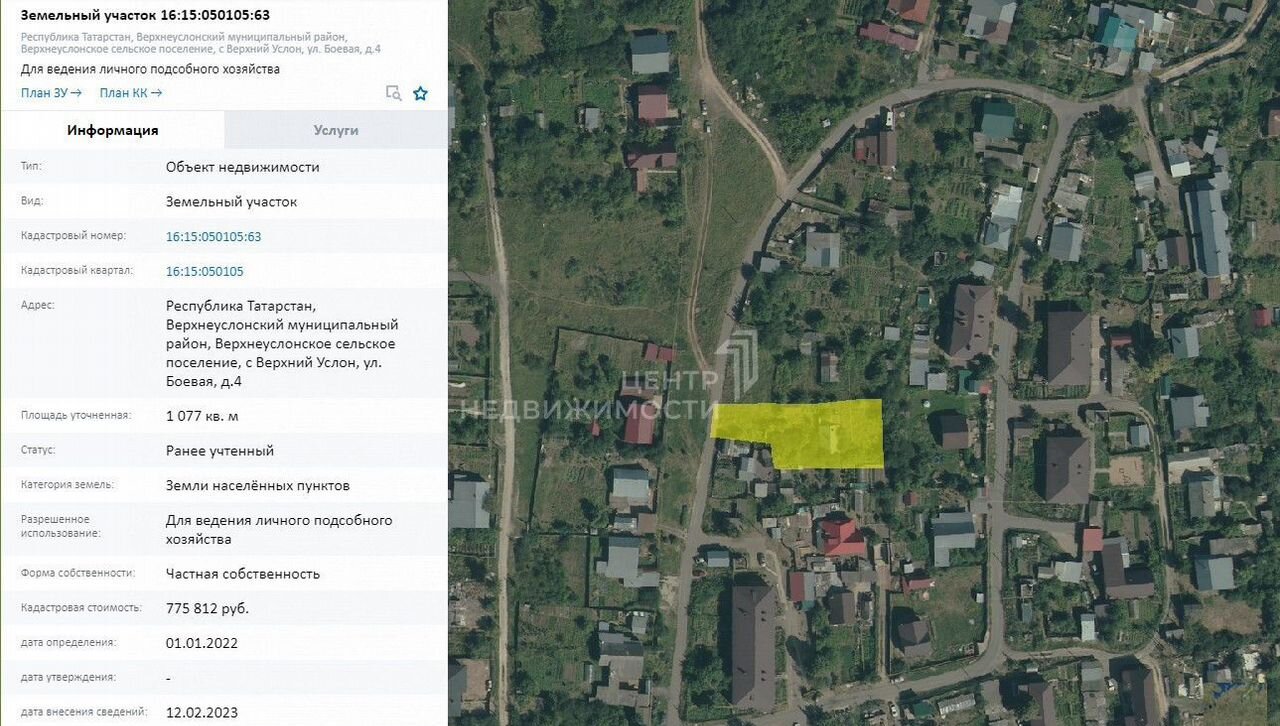Click the type value Объект недвижимости
Viewport: 1280px width, 726px height.
[242, 167]
